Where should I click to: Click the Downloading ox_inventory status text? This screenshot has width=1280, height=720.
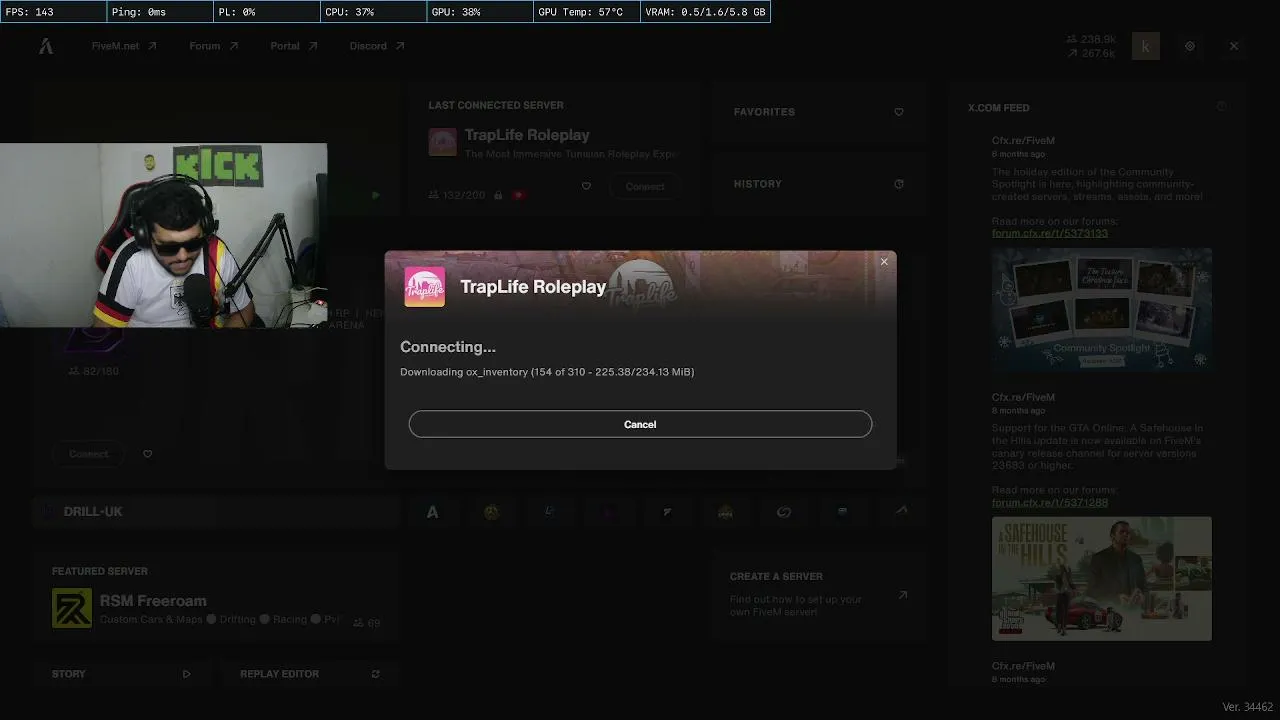tap(547, 372)
